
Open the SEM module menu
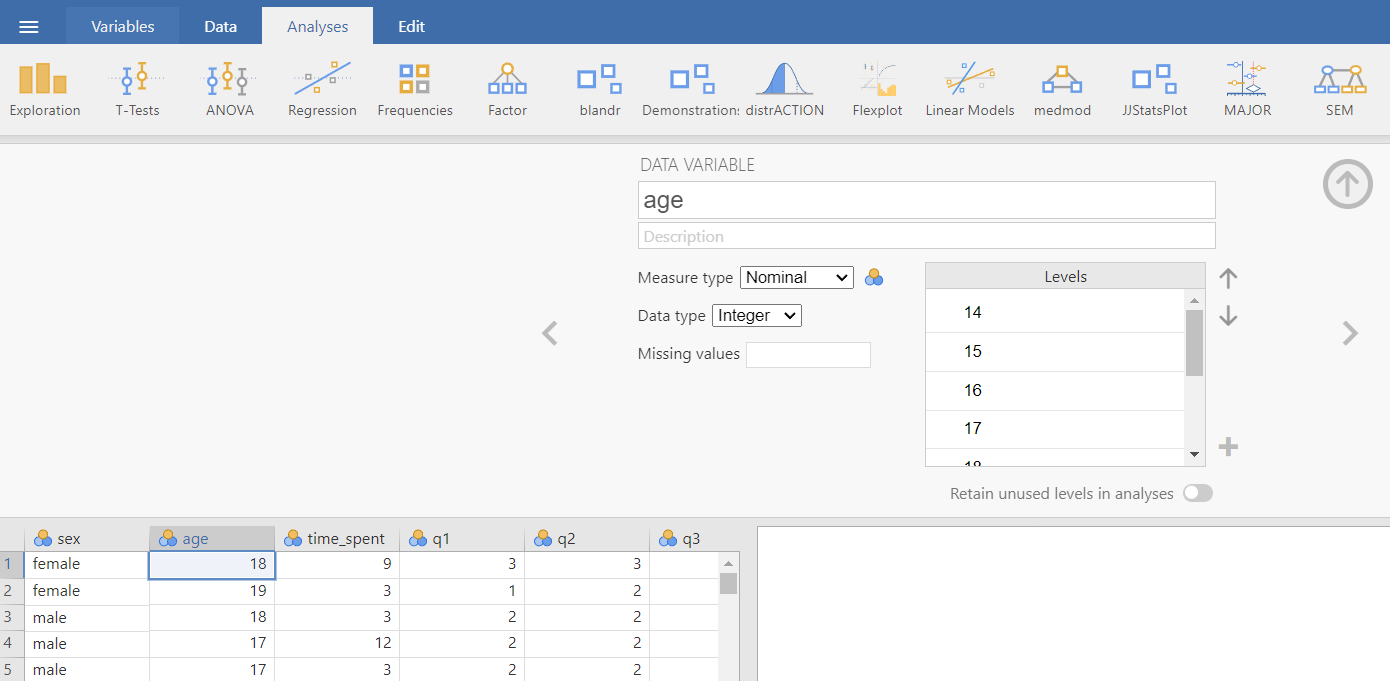point(1339,90)
